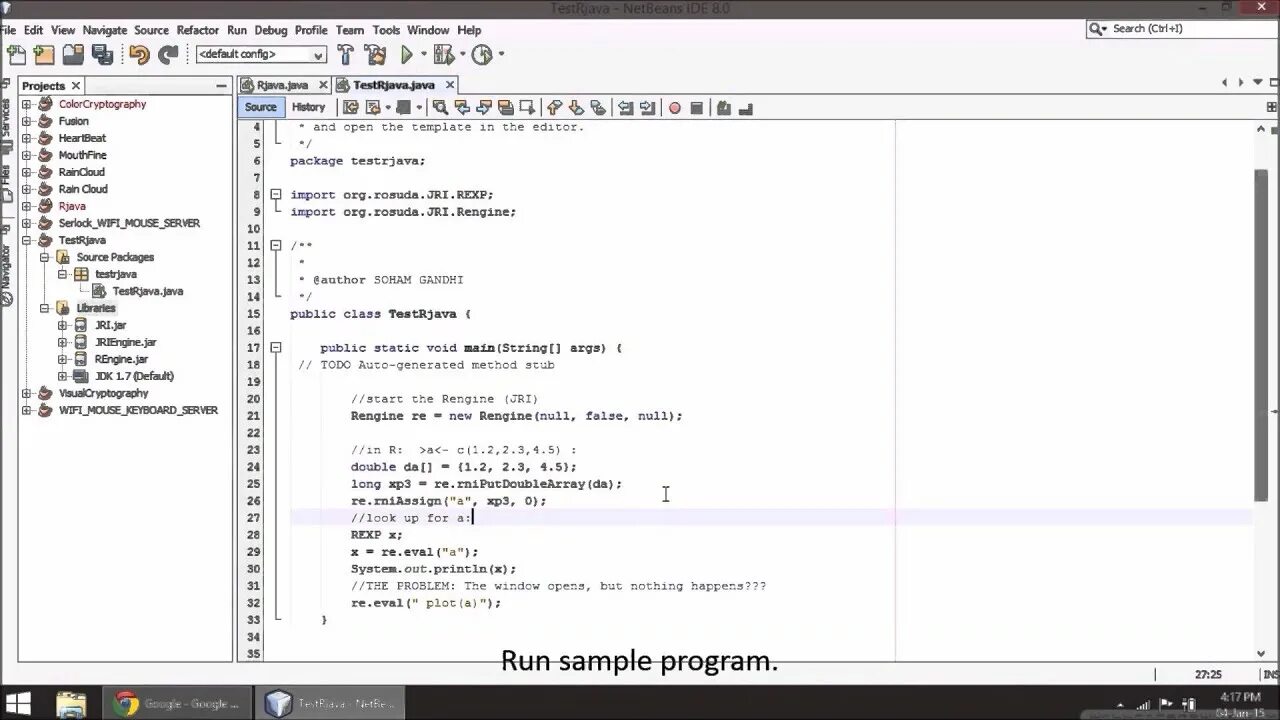The height and width of the screenshot is (720, 1280).
Task: Select TestRjava.java in the project tree
Action: 147,291
